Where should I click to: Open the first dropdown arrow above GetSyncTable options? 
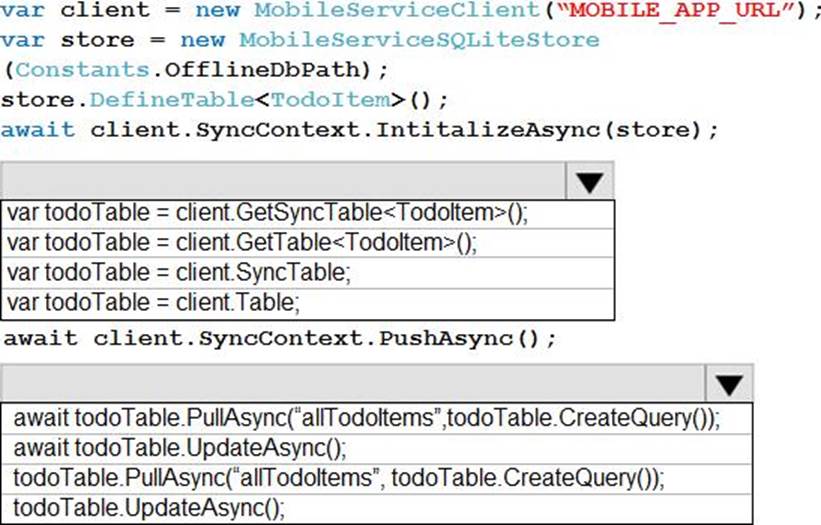click(x=590, y=181)
